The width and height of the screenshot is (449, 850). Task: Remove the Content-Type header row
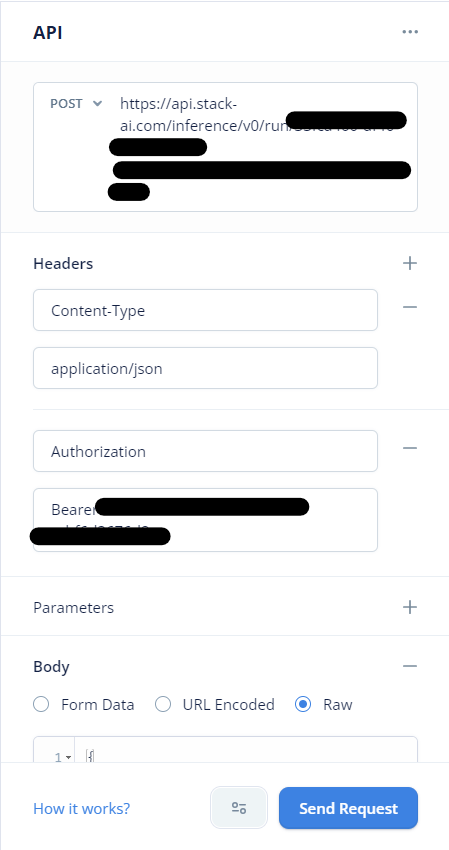(410, 307)
